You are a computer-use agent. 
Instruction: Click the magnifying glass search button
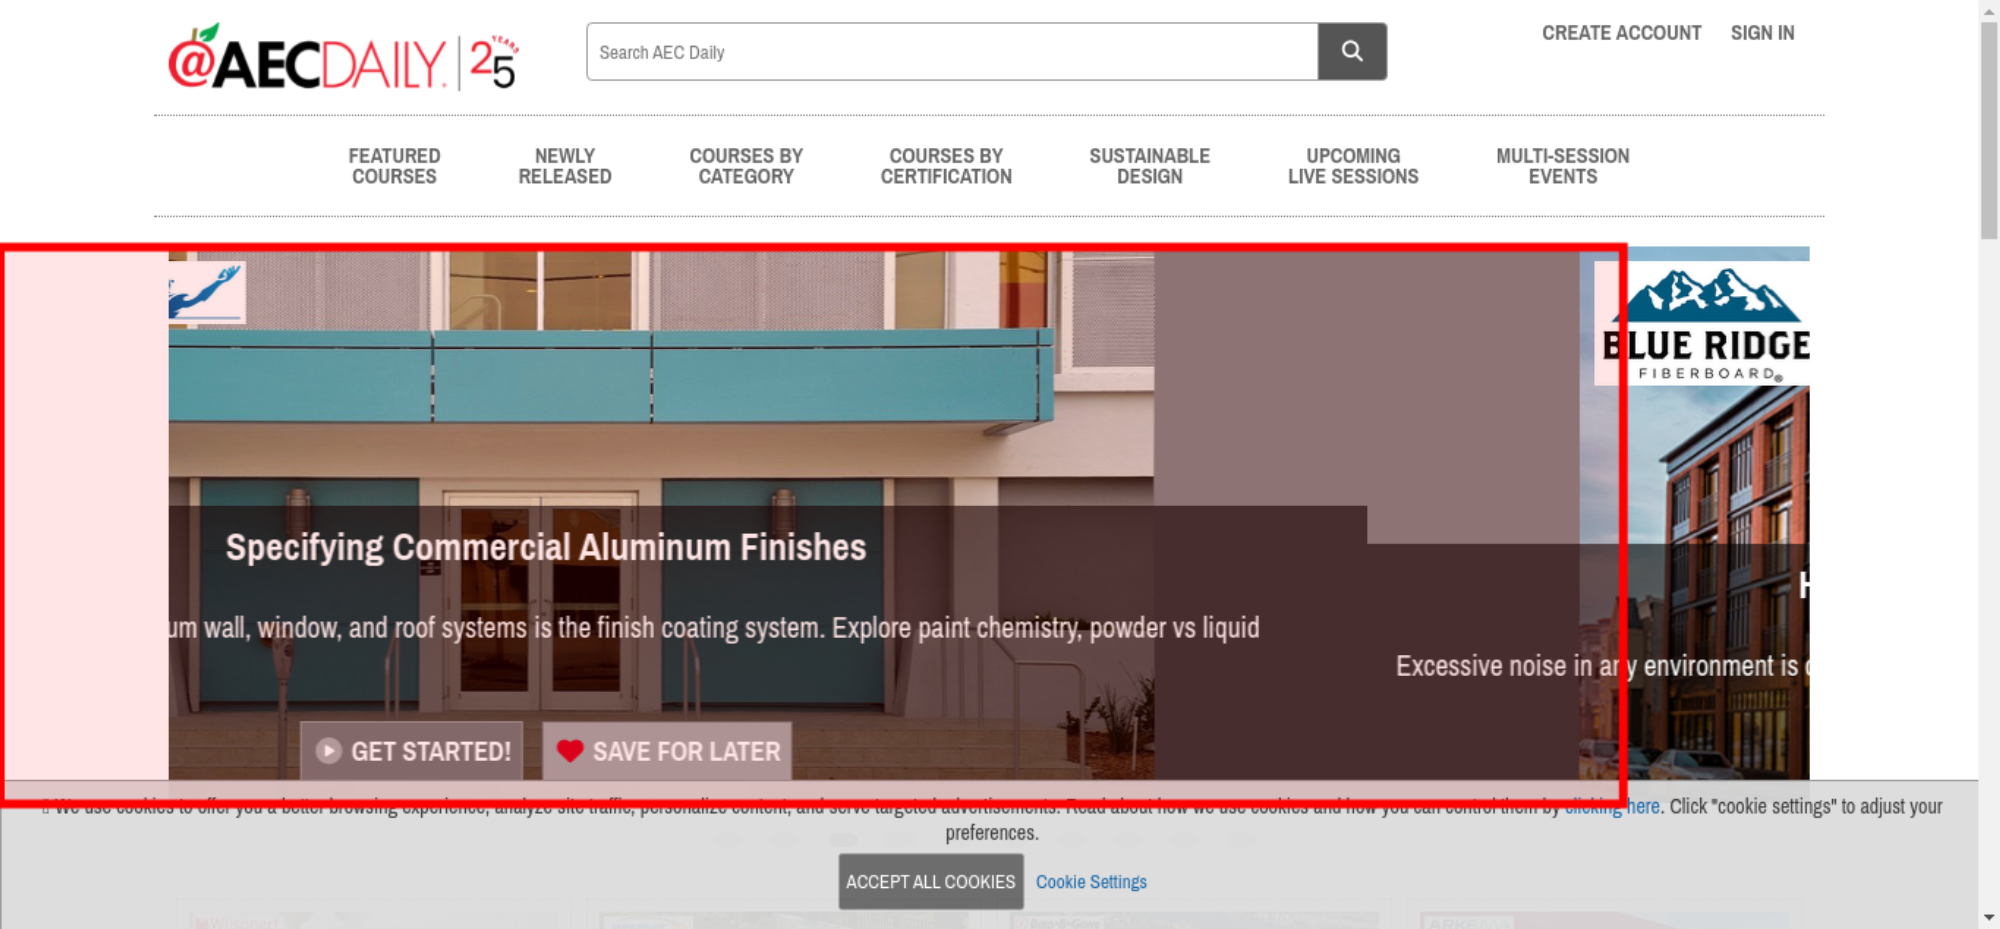(x=1351, y=51)
